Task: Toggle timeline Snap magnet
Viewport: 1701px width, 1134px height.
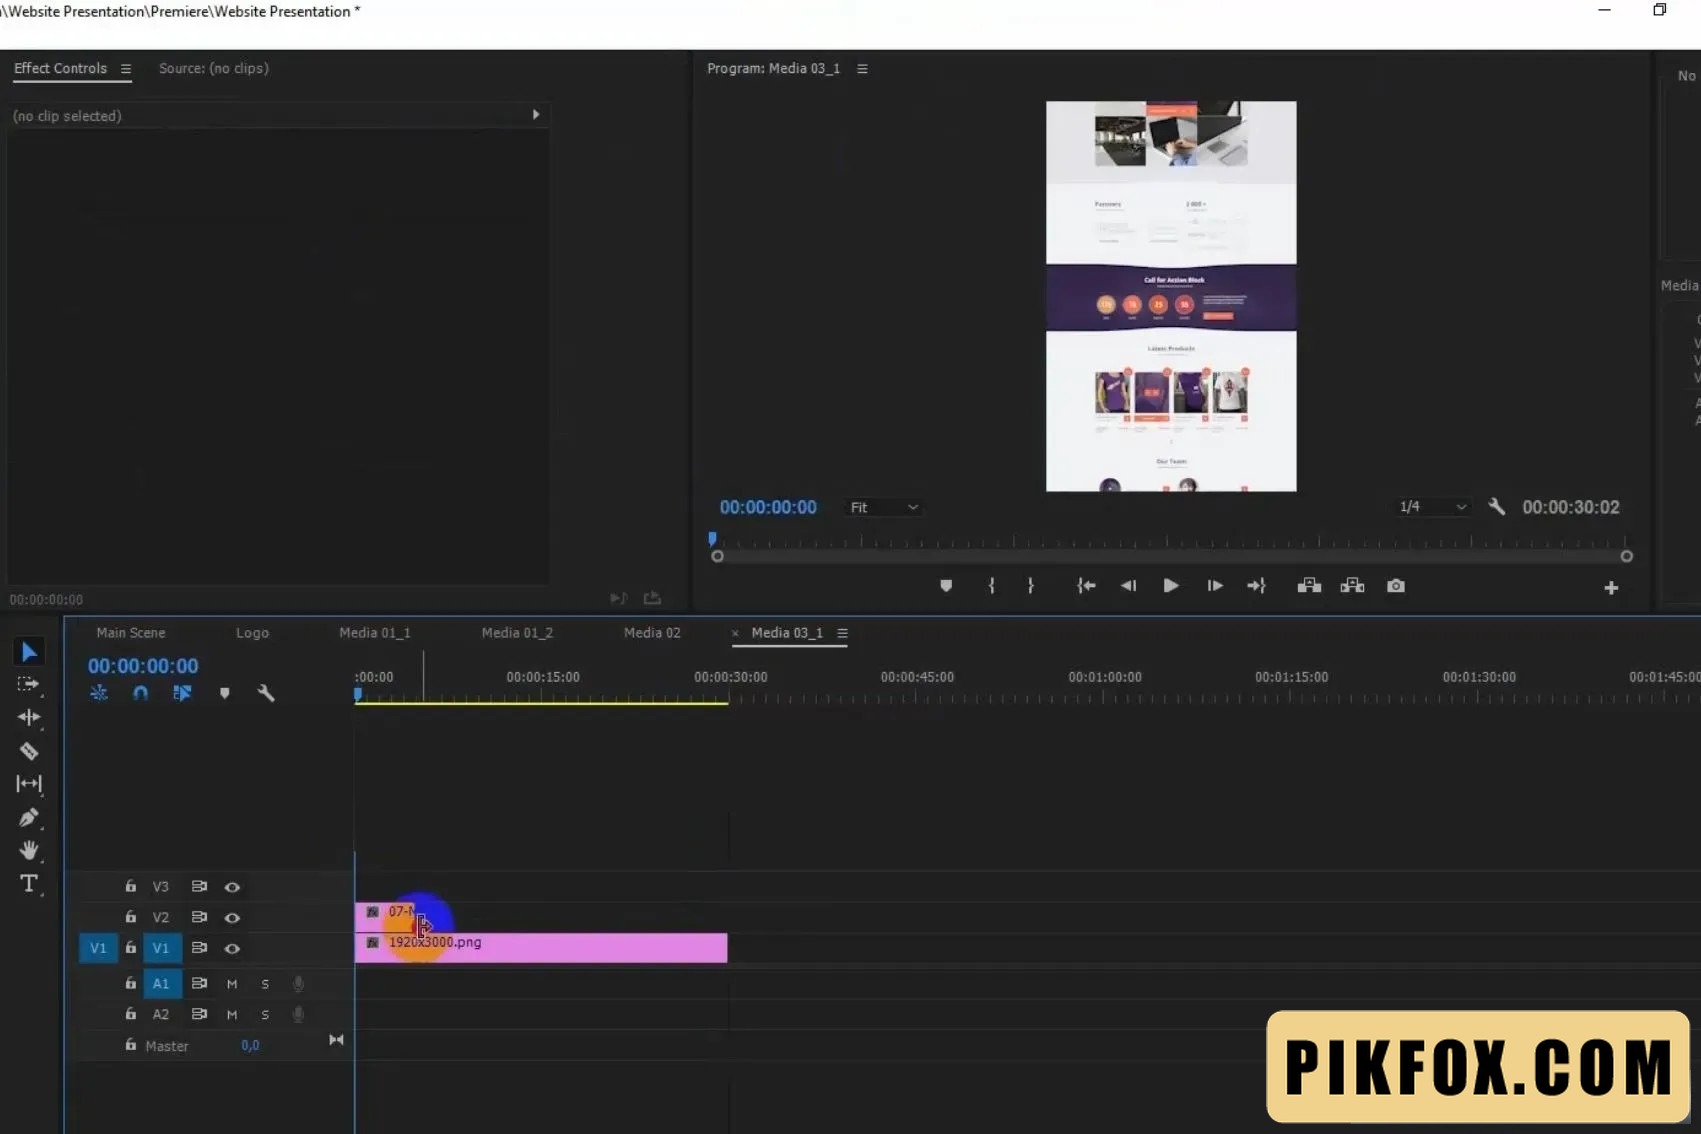Action: (140, 693)
